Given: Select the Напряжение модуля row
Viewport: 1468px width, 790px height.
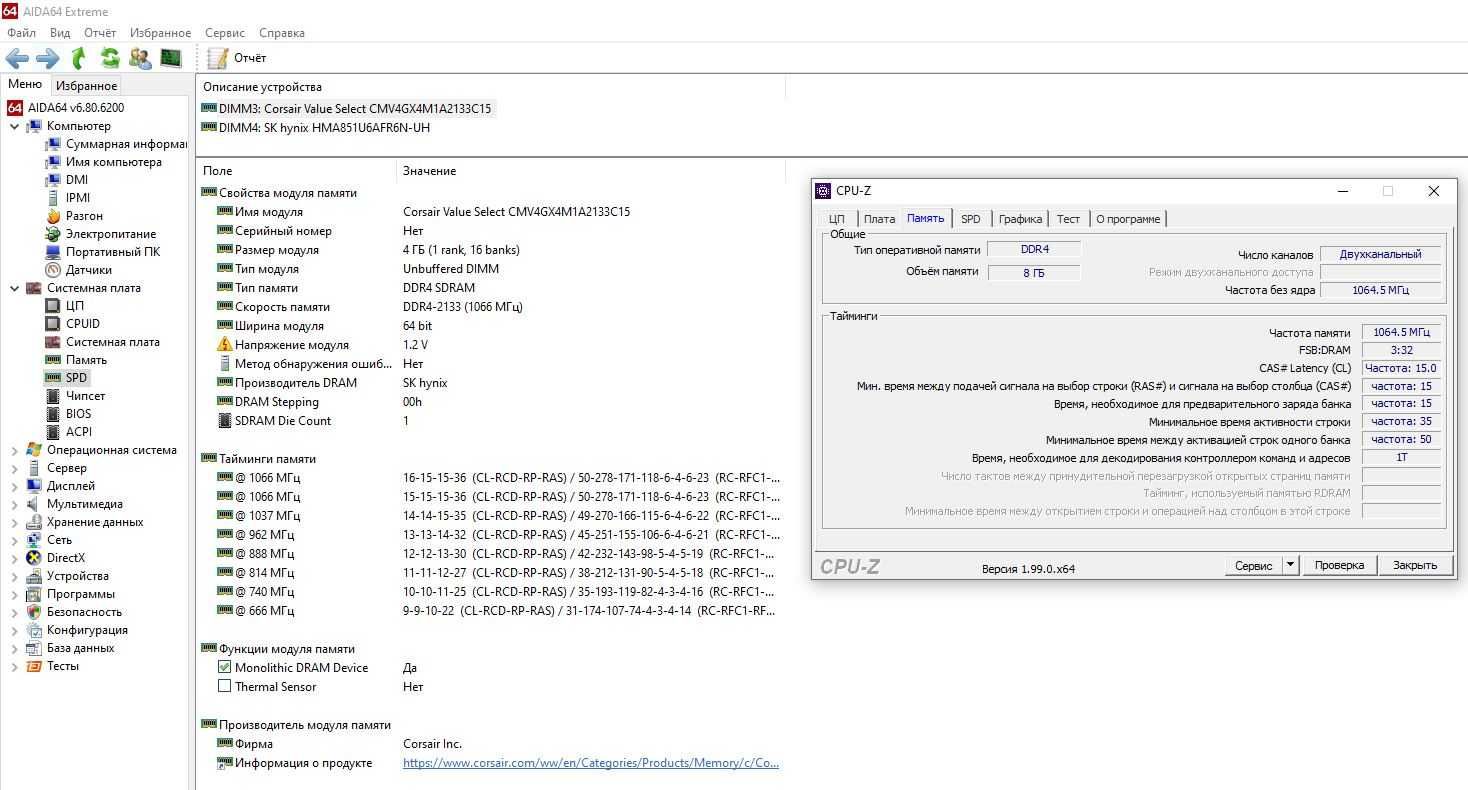Looking at the screenshot, I should pos(490,345).
